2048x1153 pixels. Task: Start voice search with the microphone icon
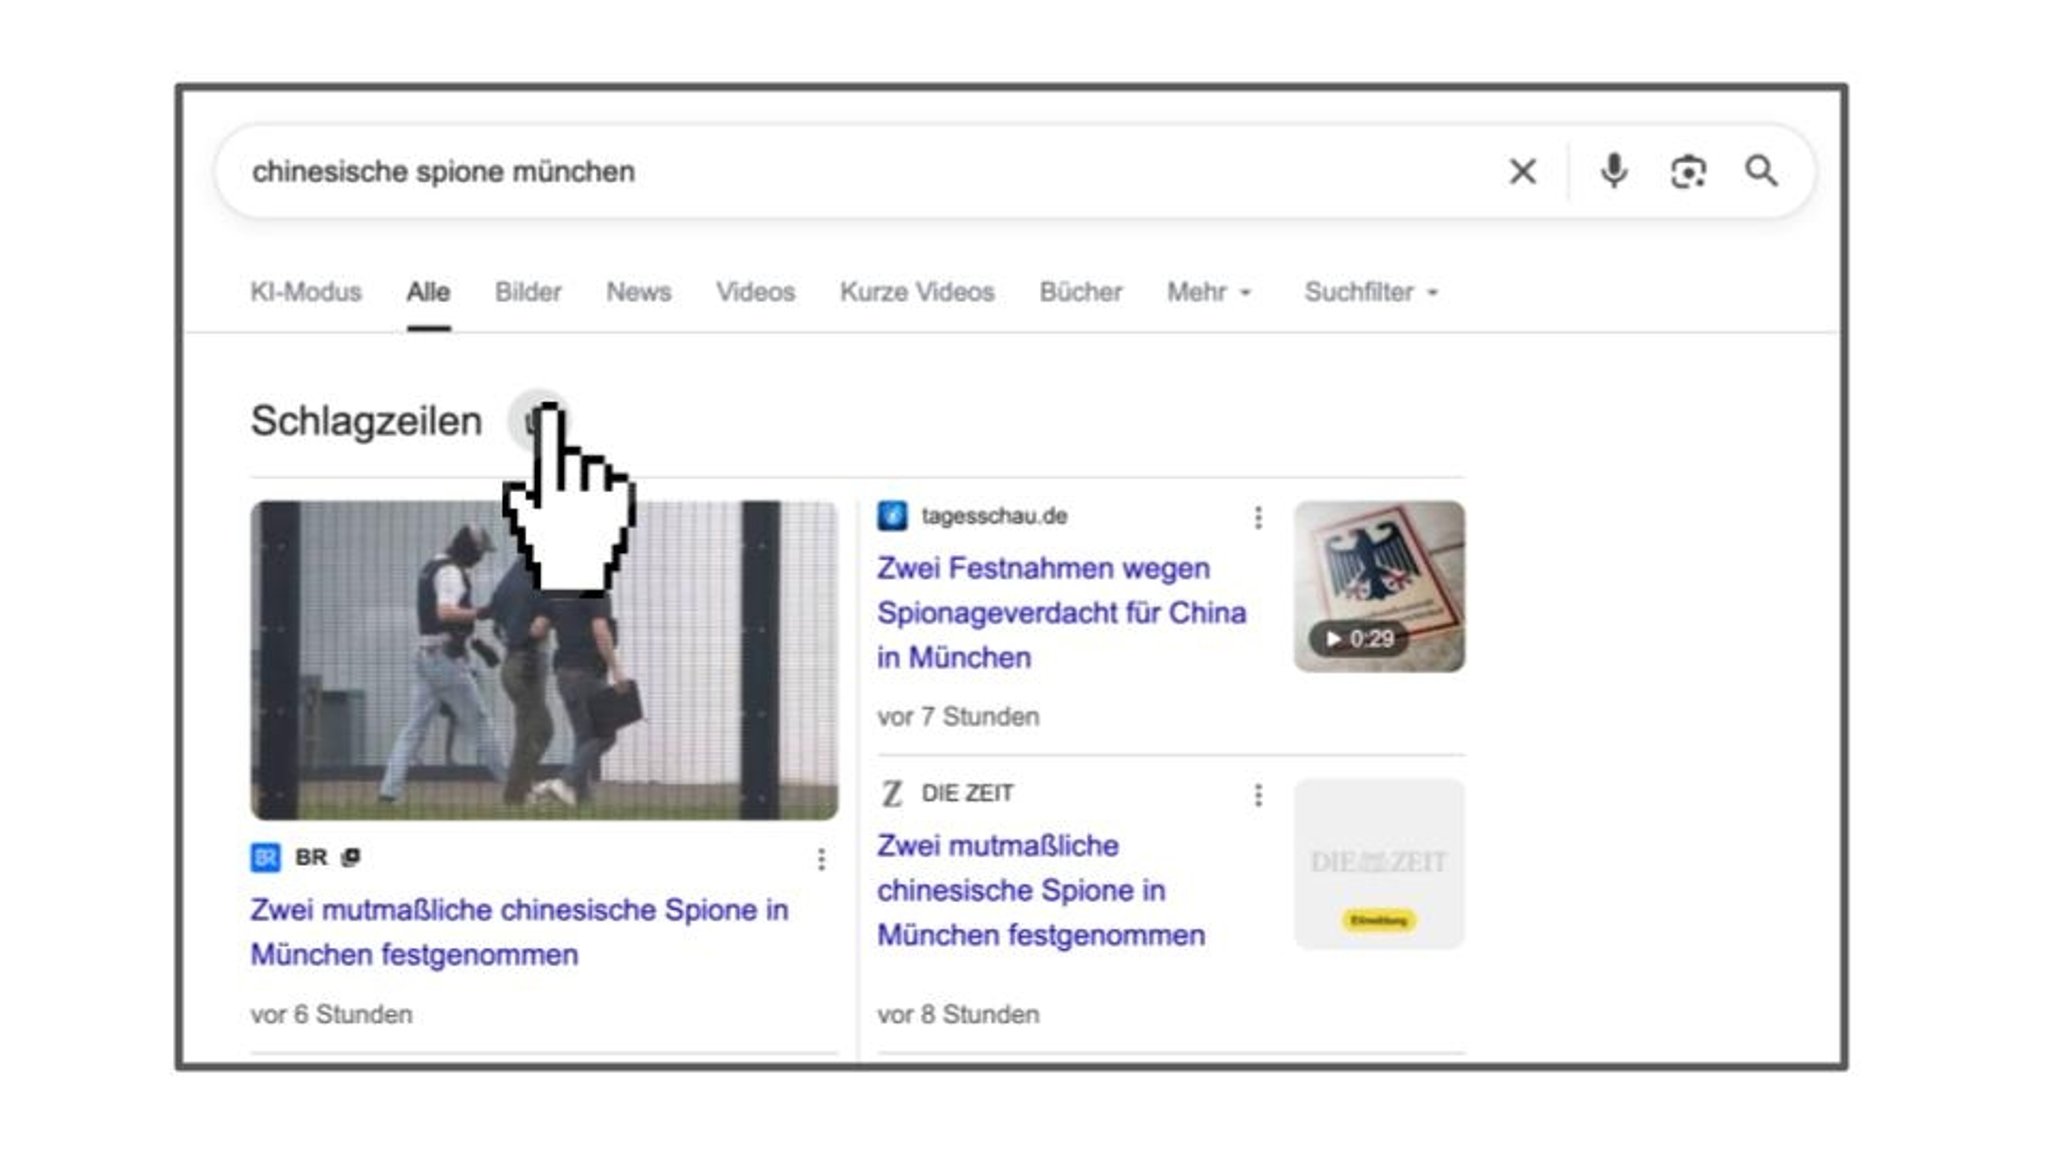(1613, 171)
